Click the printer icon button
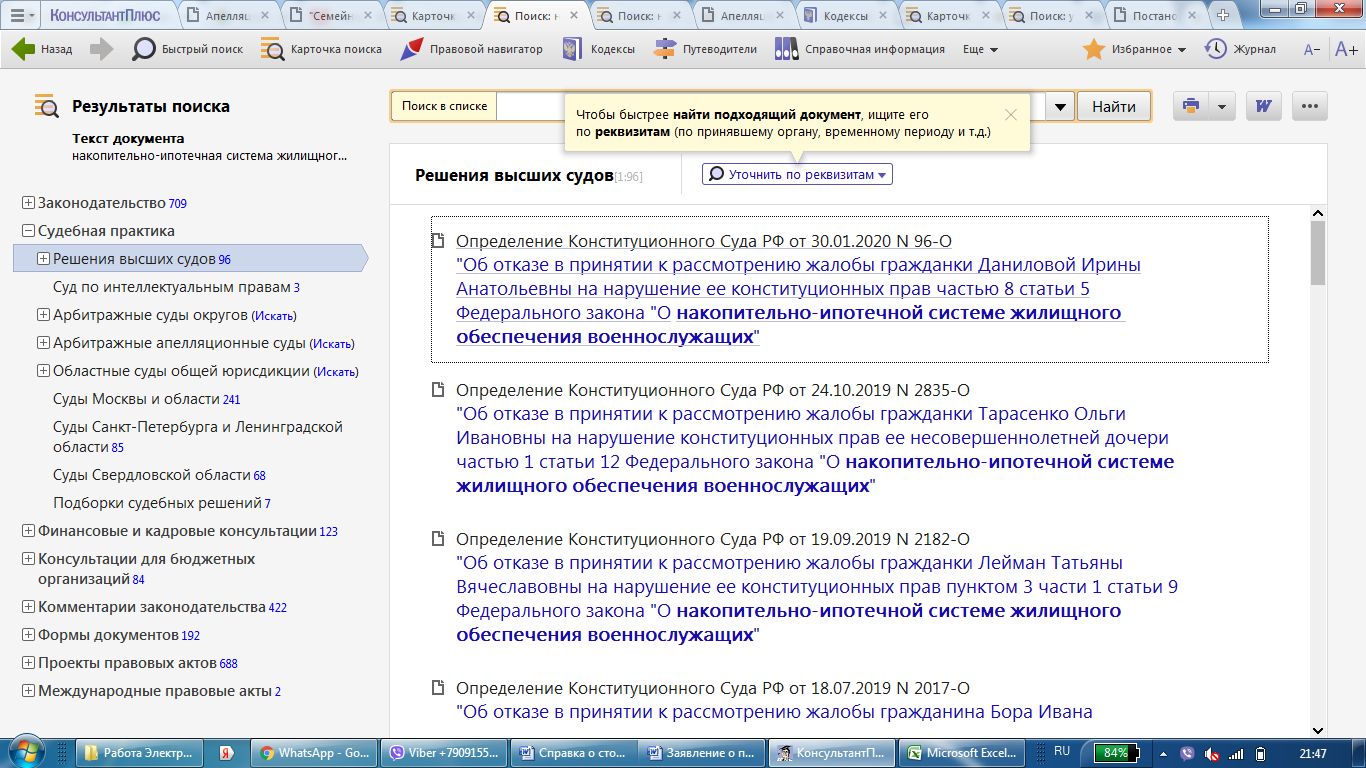 [1190, 106]
